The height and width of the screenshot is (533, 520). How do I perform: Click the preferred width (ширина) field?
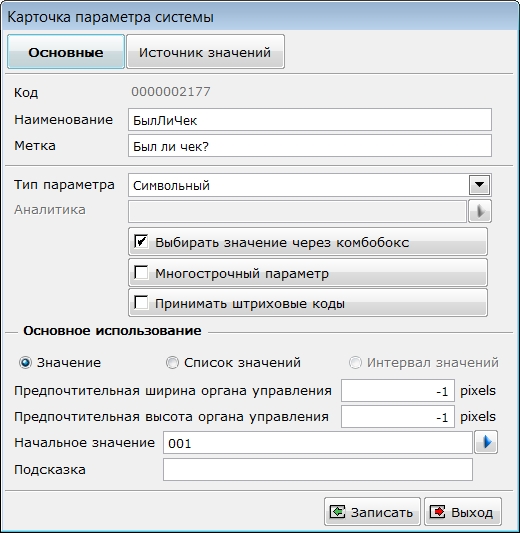(398, 391)
